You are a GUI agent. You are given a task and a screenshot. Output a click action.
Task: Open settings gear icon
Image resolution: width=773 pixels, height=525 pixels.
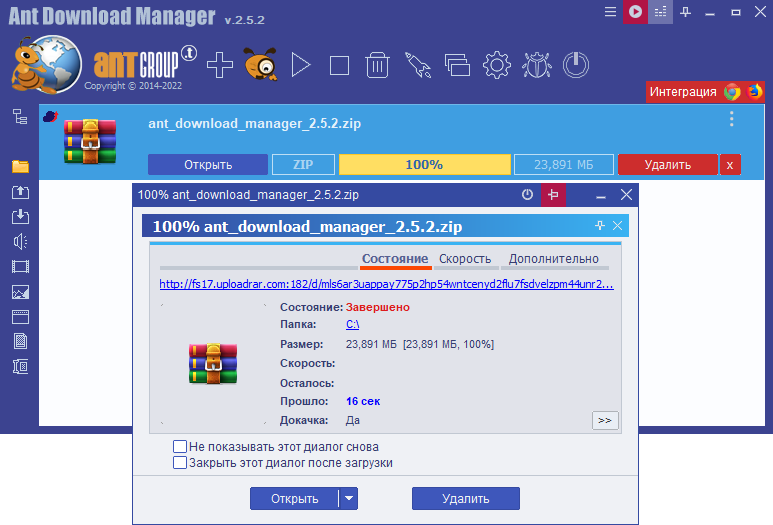[x=496, y=65]
